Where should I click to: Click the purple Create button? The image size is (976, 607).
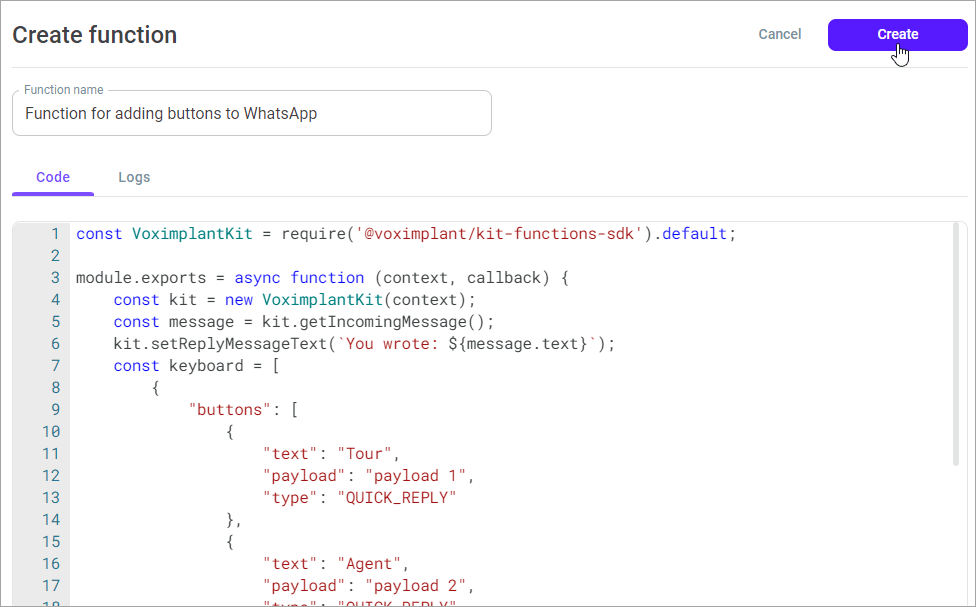[x=897, y=34]
